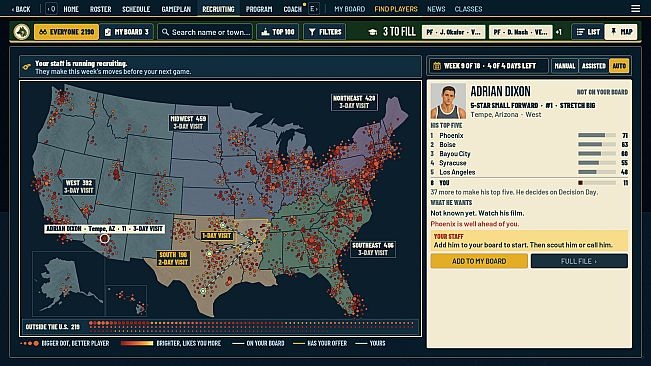This screenshot has height=366, width=651.
Task: Open the Schedule menu
Action: [136, 9]
